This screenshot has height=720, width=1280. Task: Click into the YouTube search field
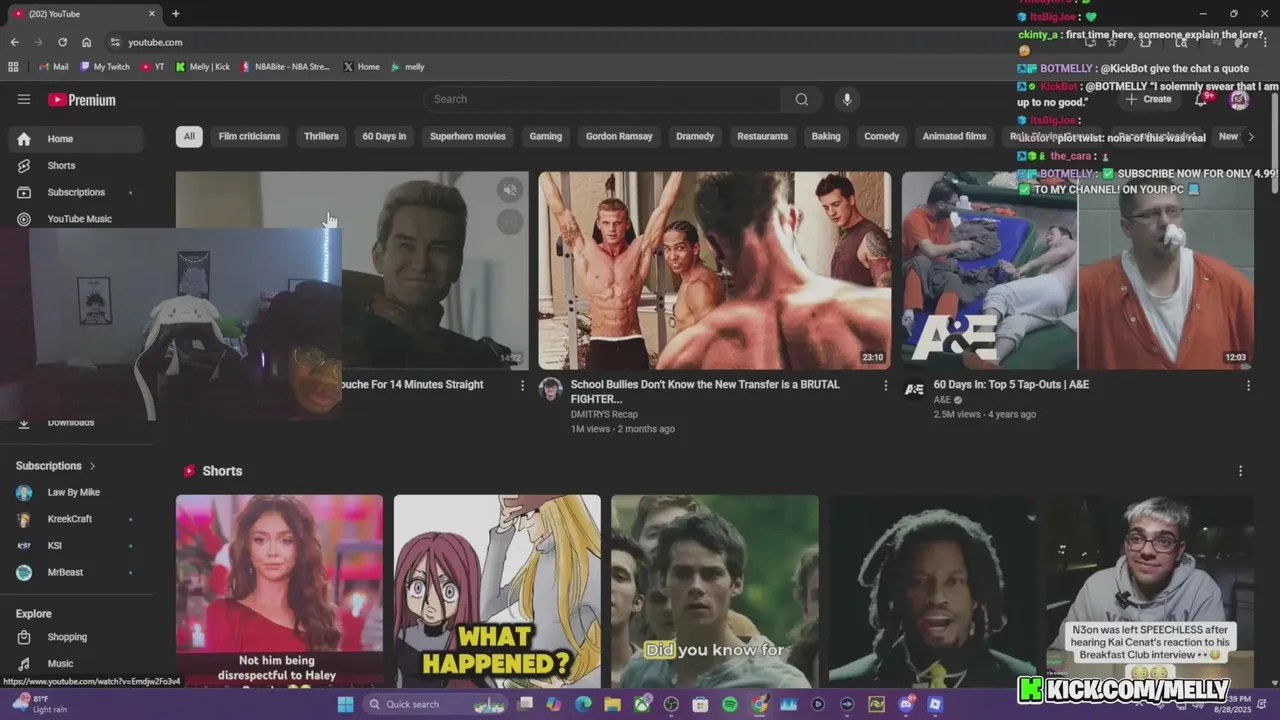coord(604,99)
